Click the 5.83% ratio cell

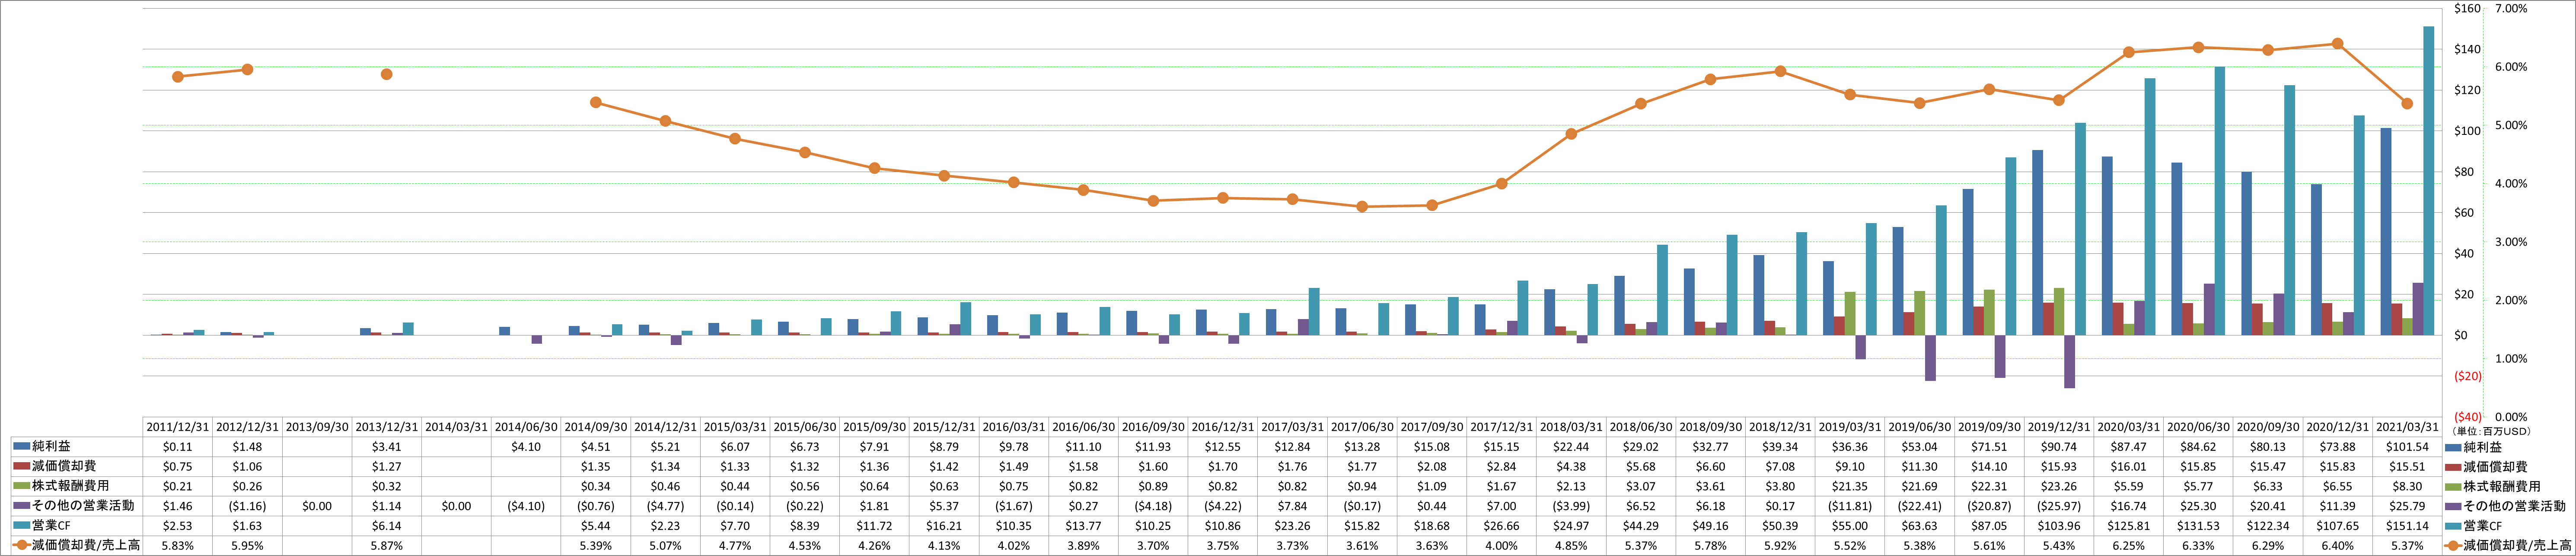click(178, 546)
